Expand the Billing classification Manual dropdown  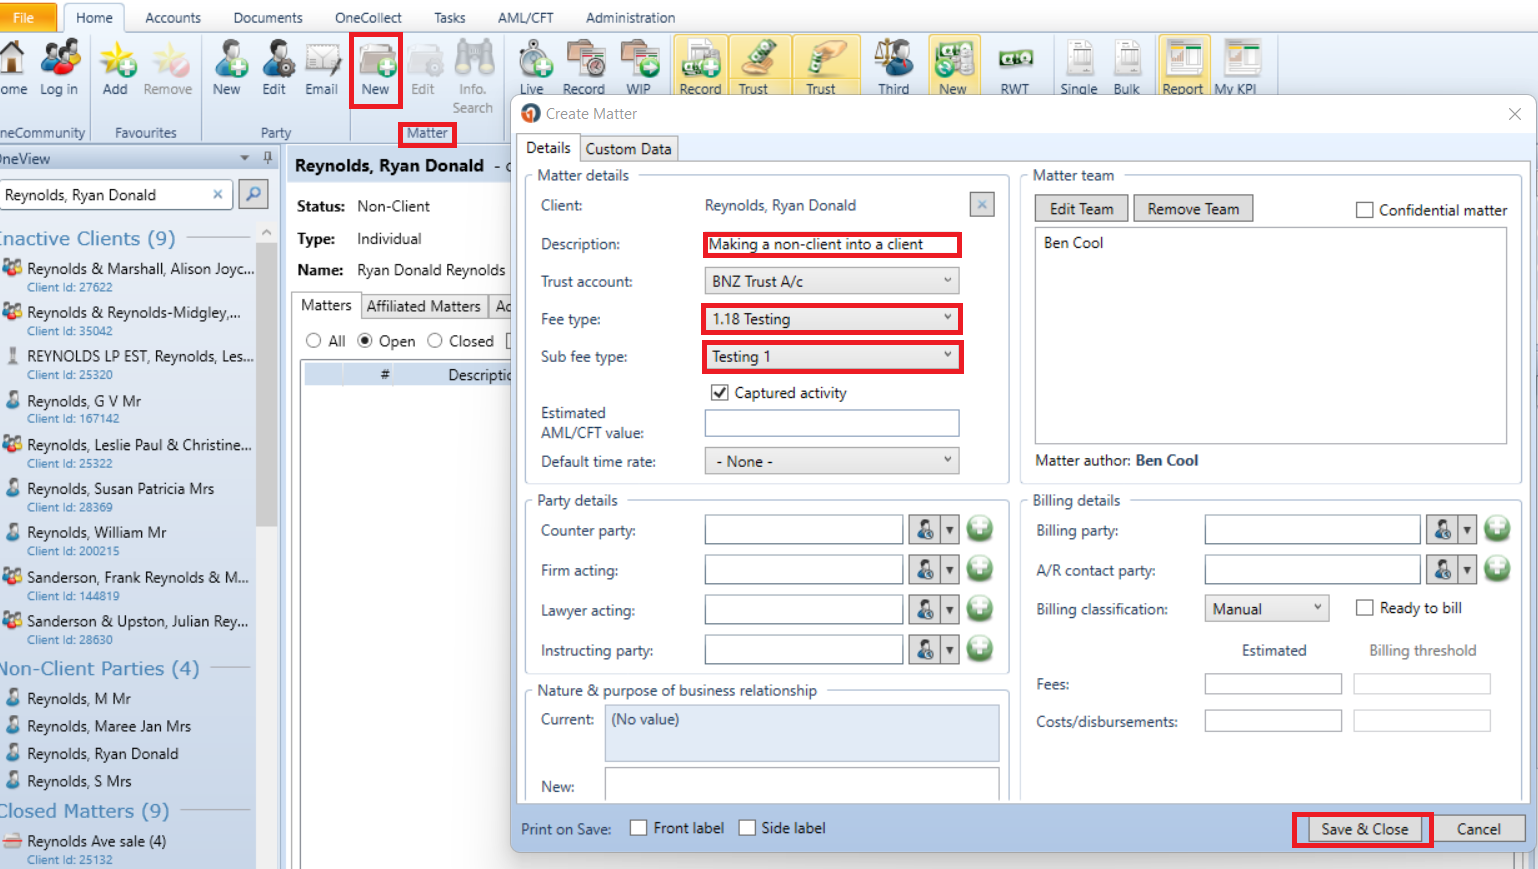point(1267,608)
